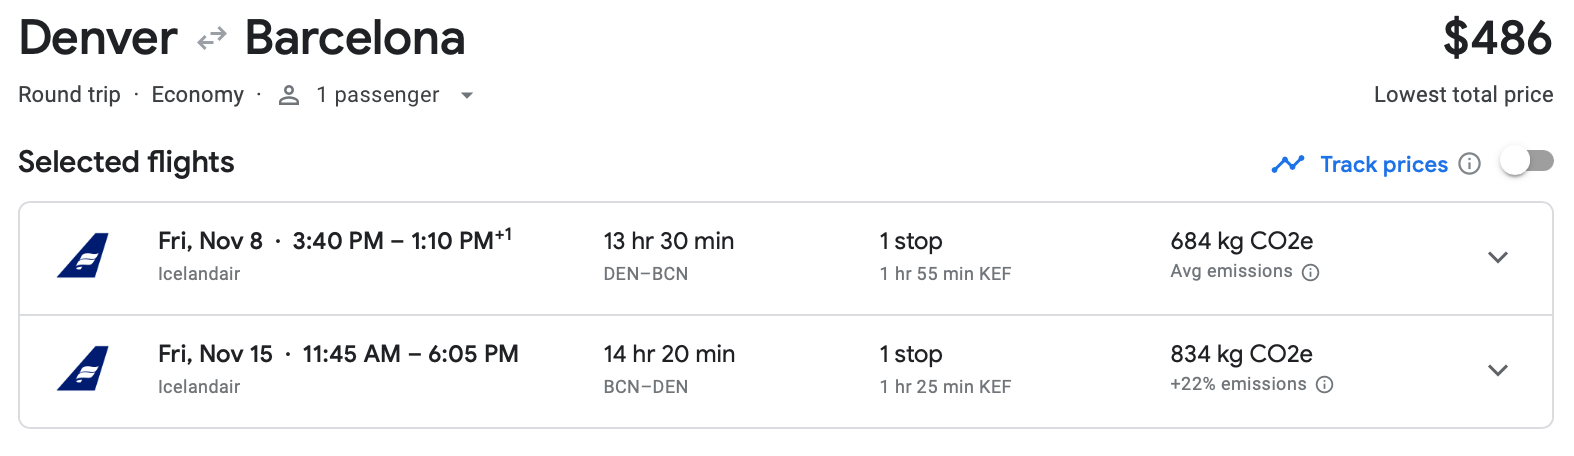Screen dimensions: 1574x456
Task: Click the 1 passenger label
Action: [377, 95]
